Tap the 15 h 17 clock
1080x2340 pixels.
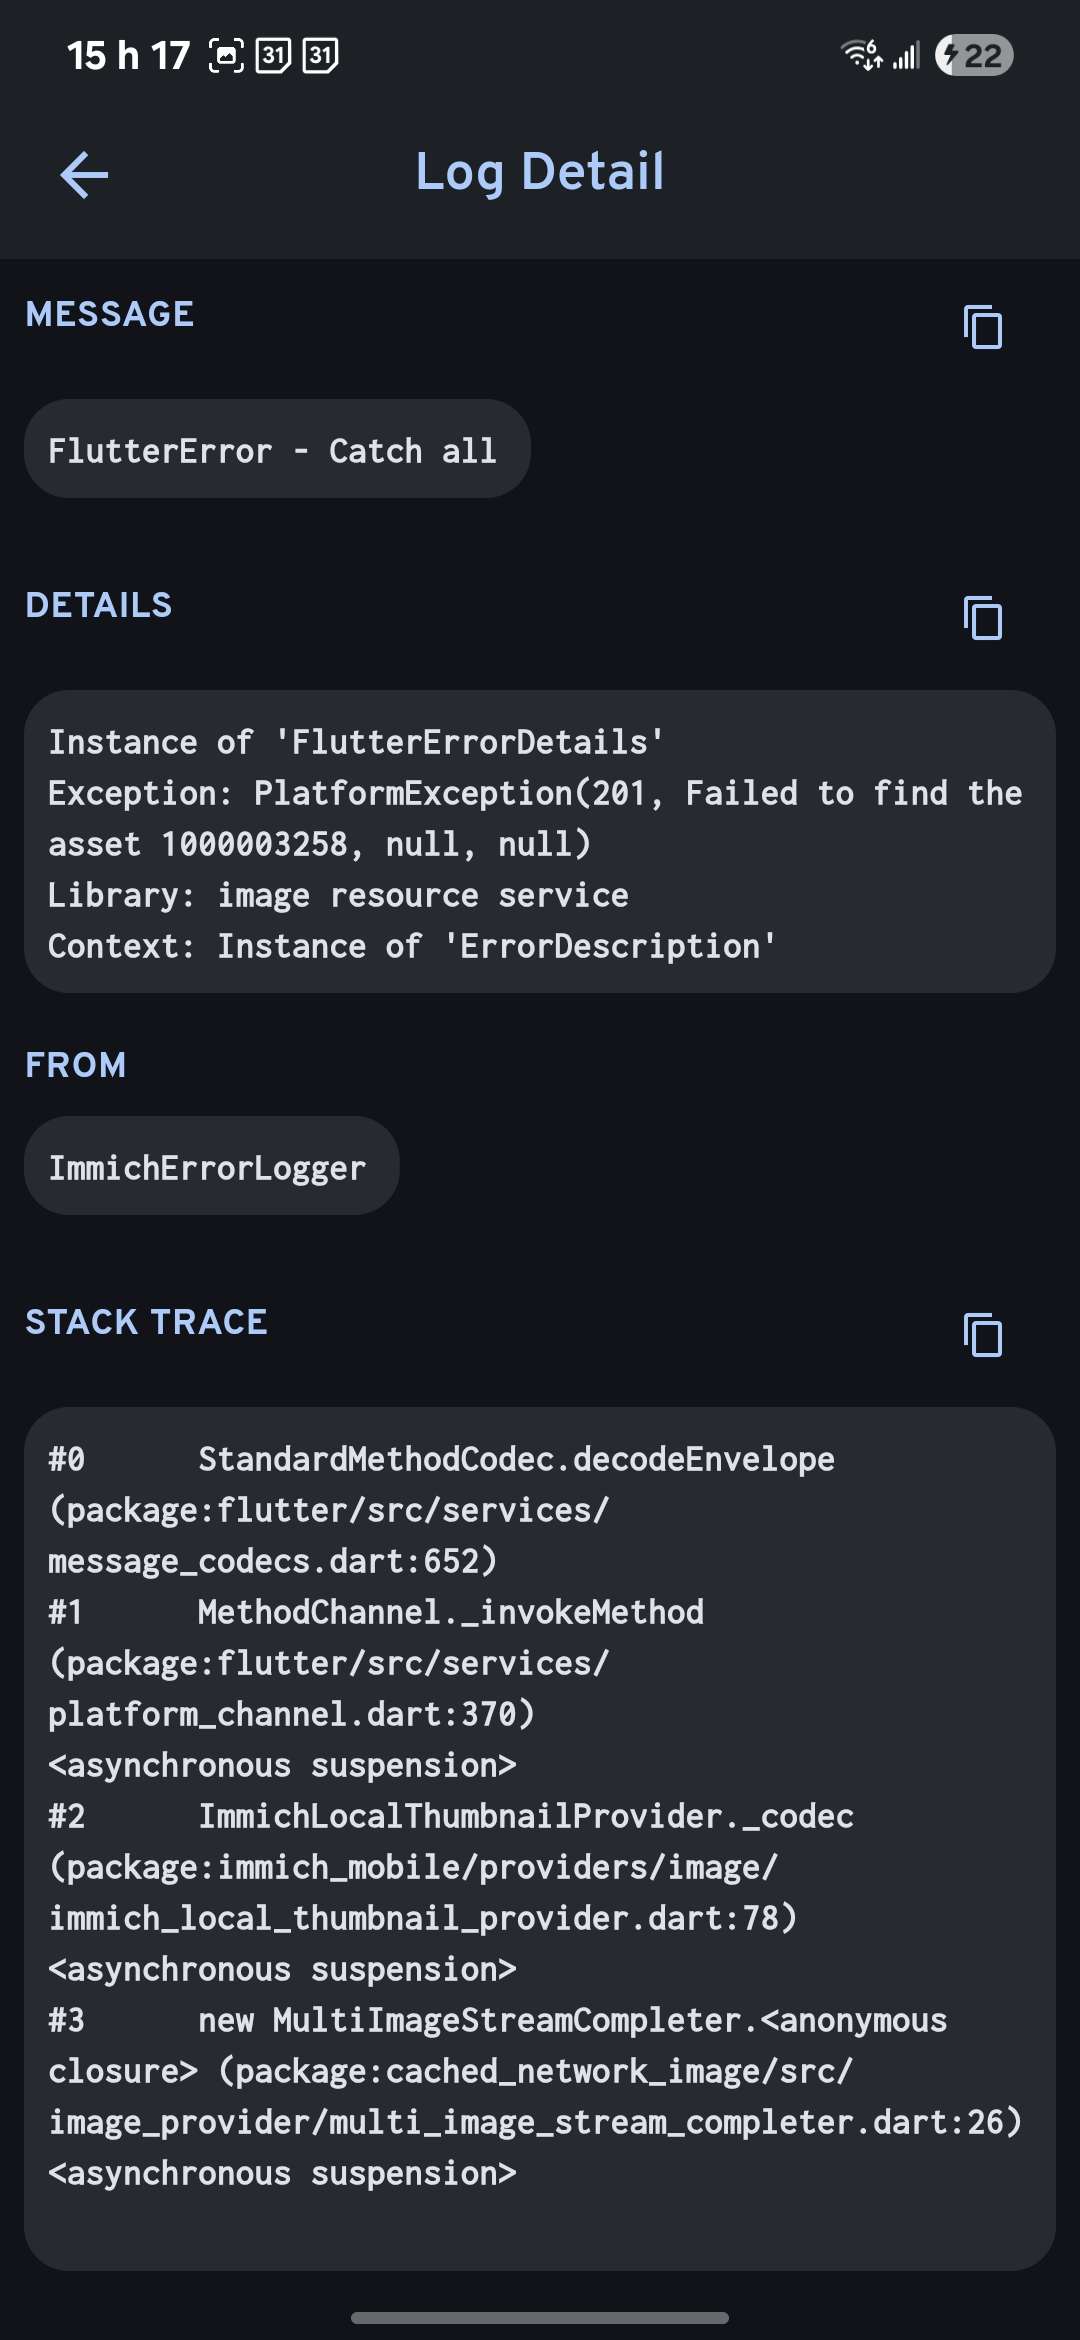[x=128, y=56]
